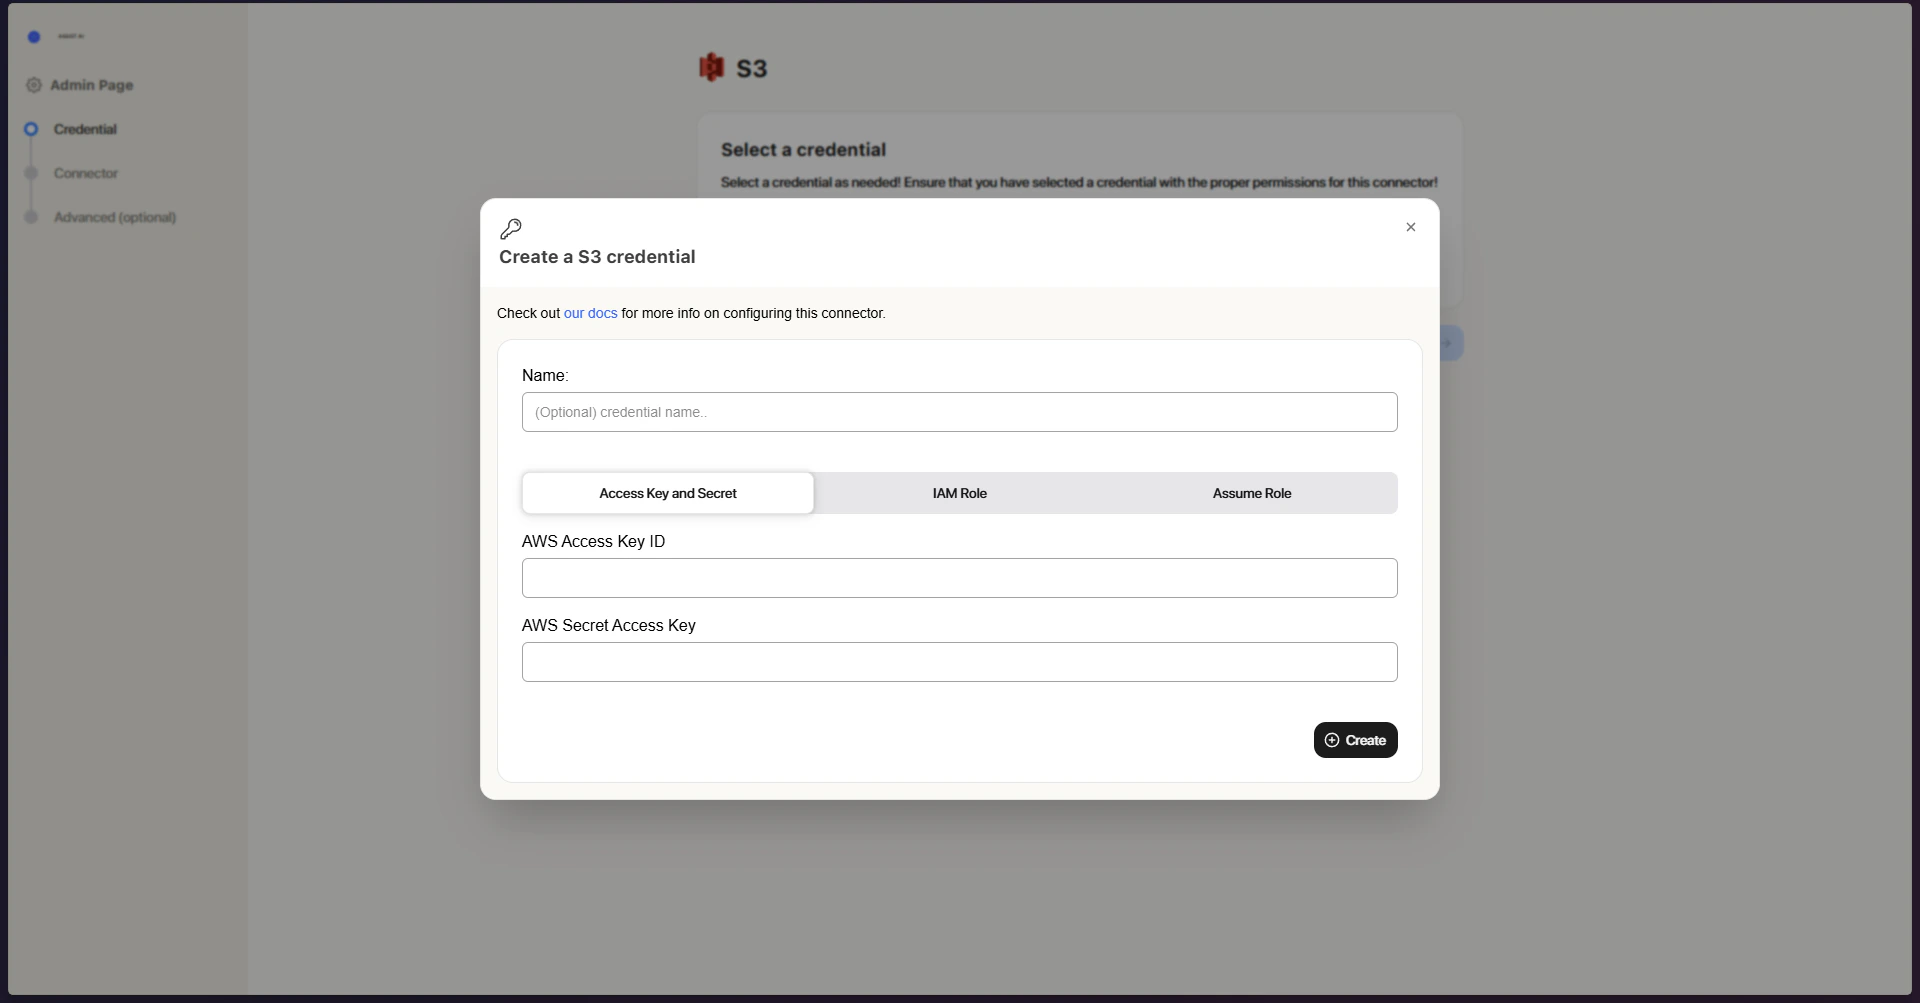1920x1003 pixels.
Task: Click the 'Create a S3 credential' title
Action: [597, 257]
